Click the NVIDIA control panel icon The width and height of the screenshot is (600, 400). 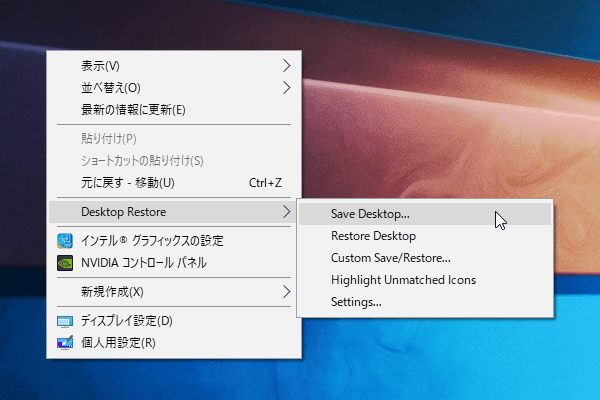tap(65, 263)
